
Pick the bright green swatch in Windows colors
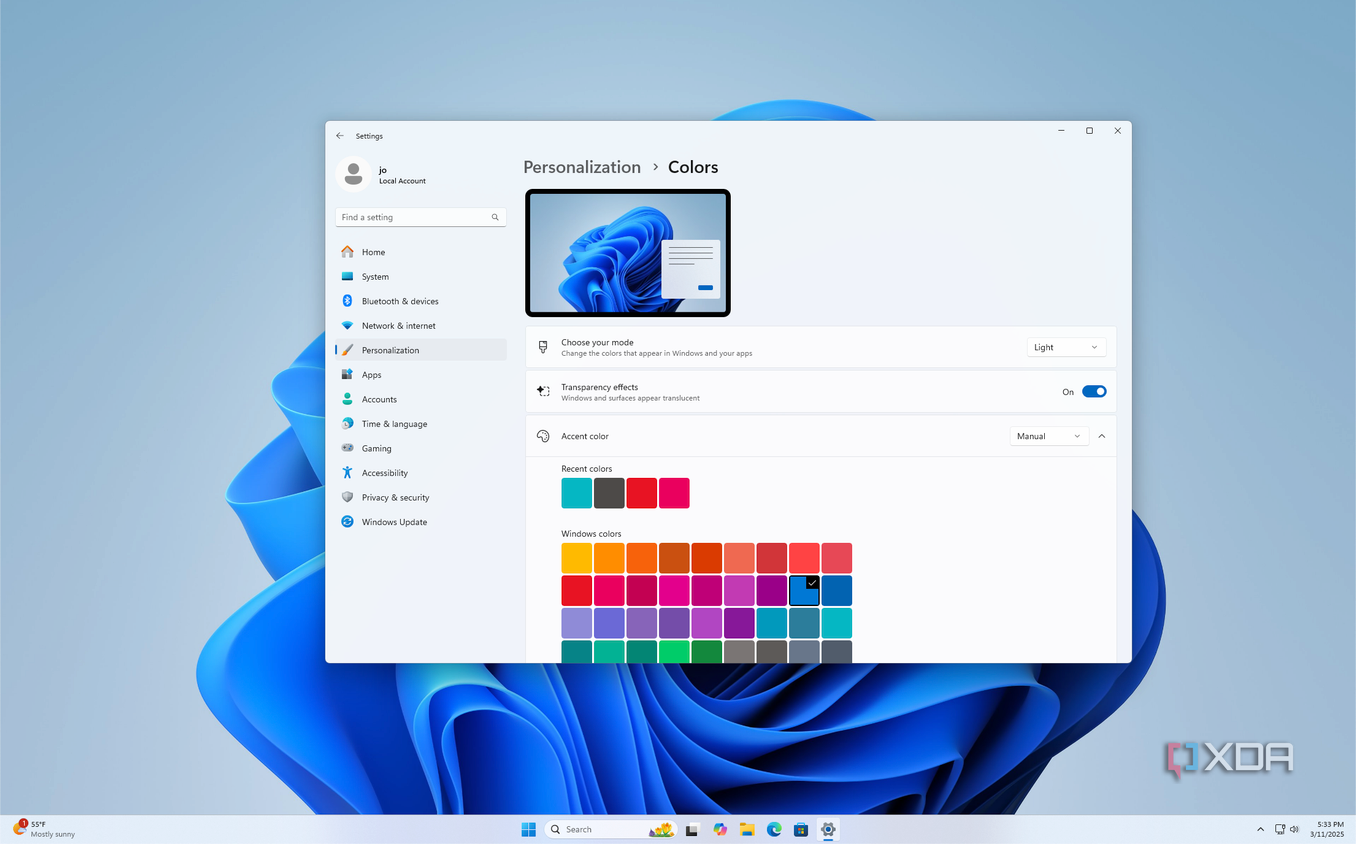click(674, 652)
